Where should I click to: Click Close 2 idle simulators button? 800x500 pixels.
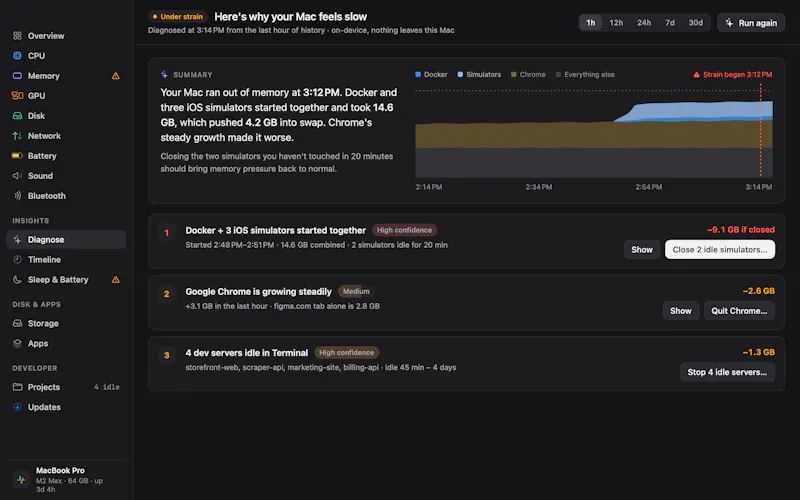click(x=719, y=249)
